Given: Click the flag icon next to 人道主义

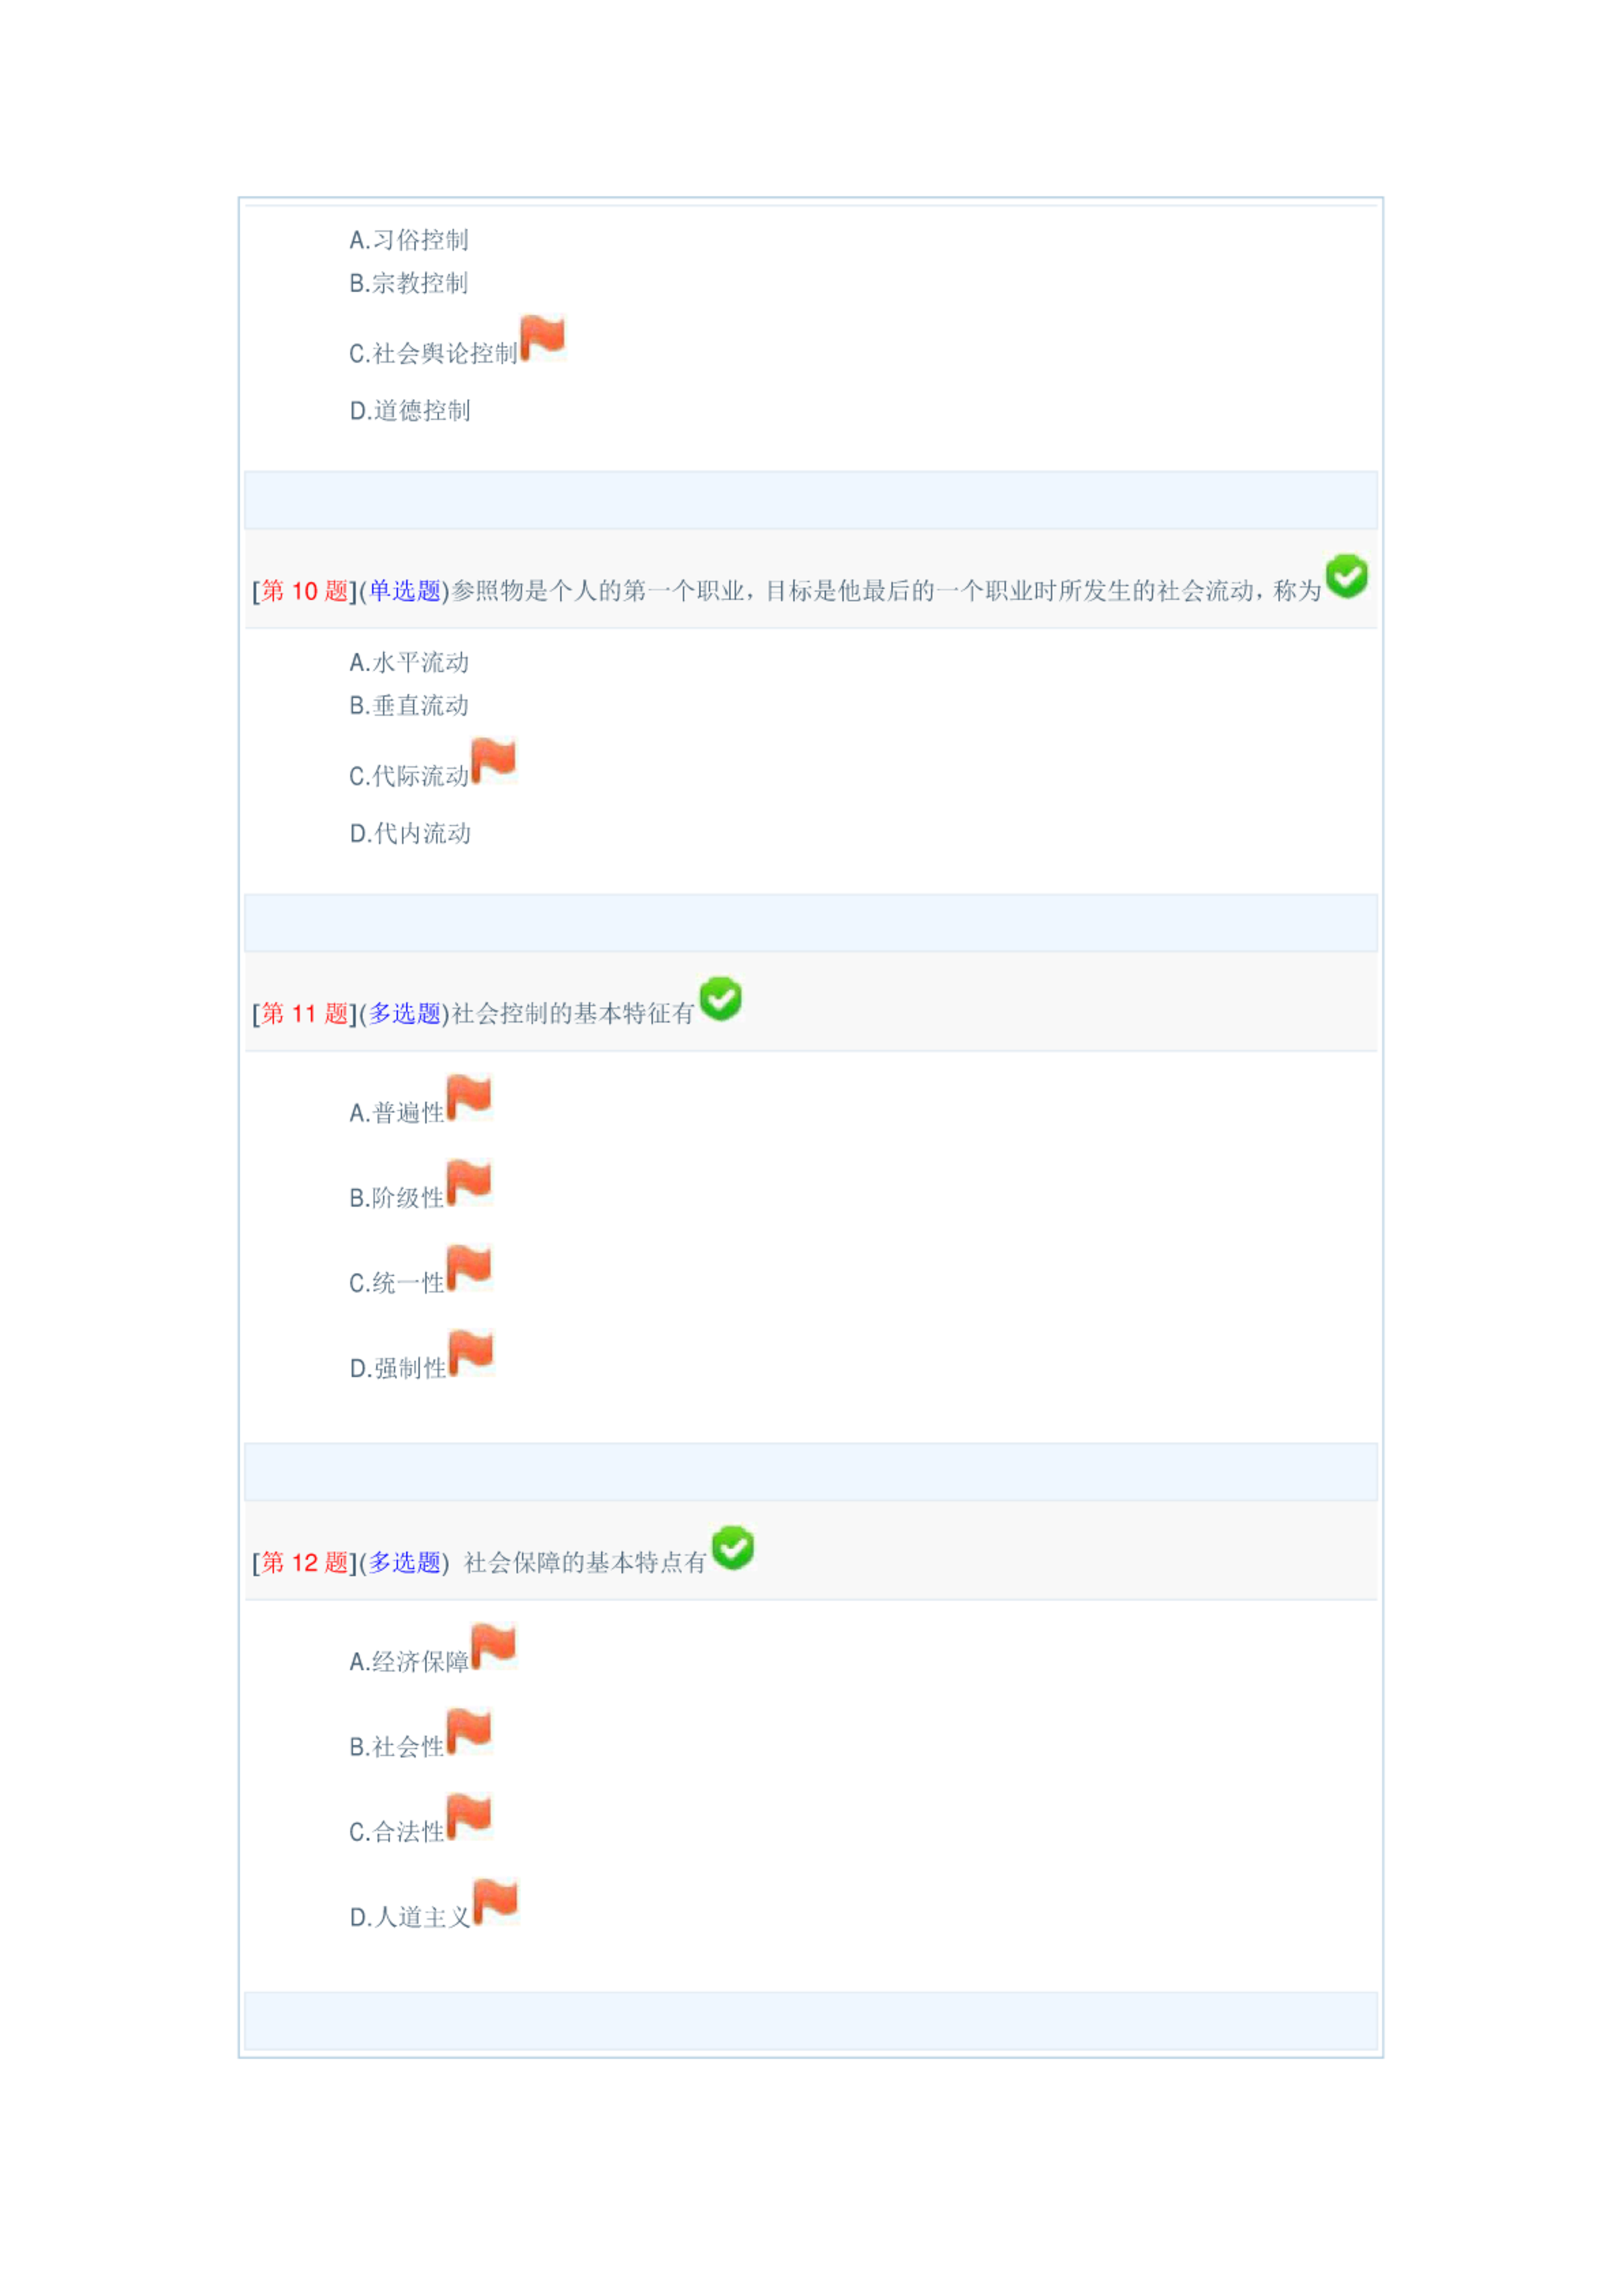Looking at the screenshot, I should [495, 1902].
